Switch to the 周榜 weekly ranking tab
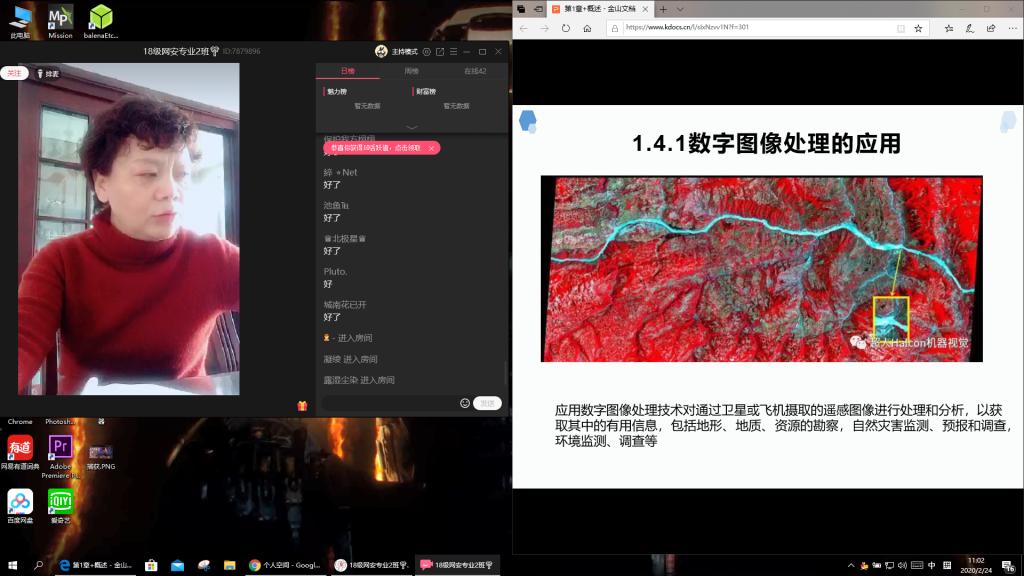 pyautogui.click(x=411, y=71)
